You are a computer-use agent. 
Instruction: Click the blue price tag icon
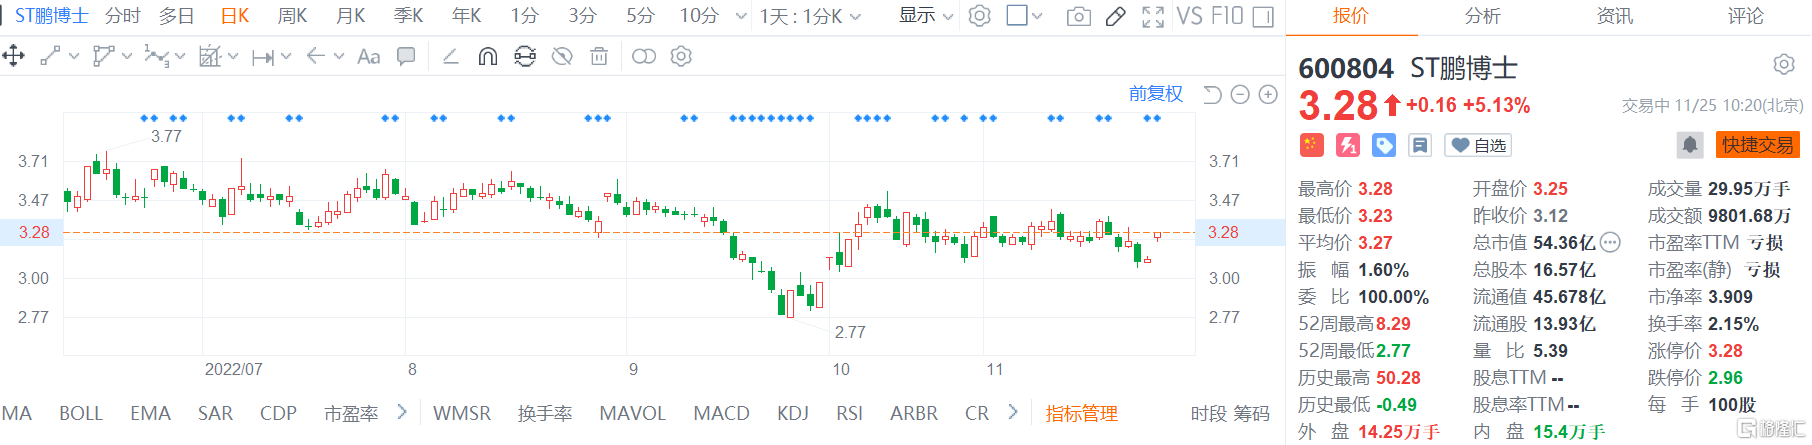coord(1383,145)
